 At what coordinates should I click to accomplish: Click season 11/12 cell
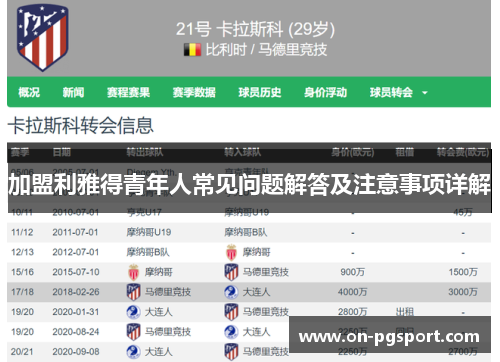pos(22,232)
